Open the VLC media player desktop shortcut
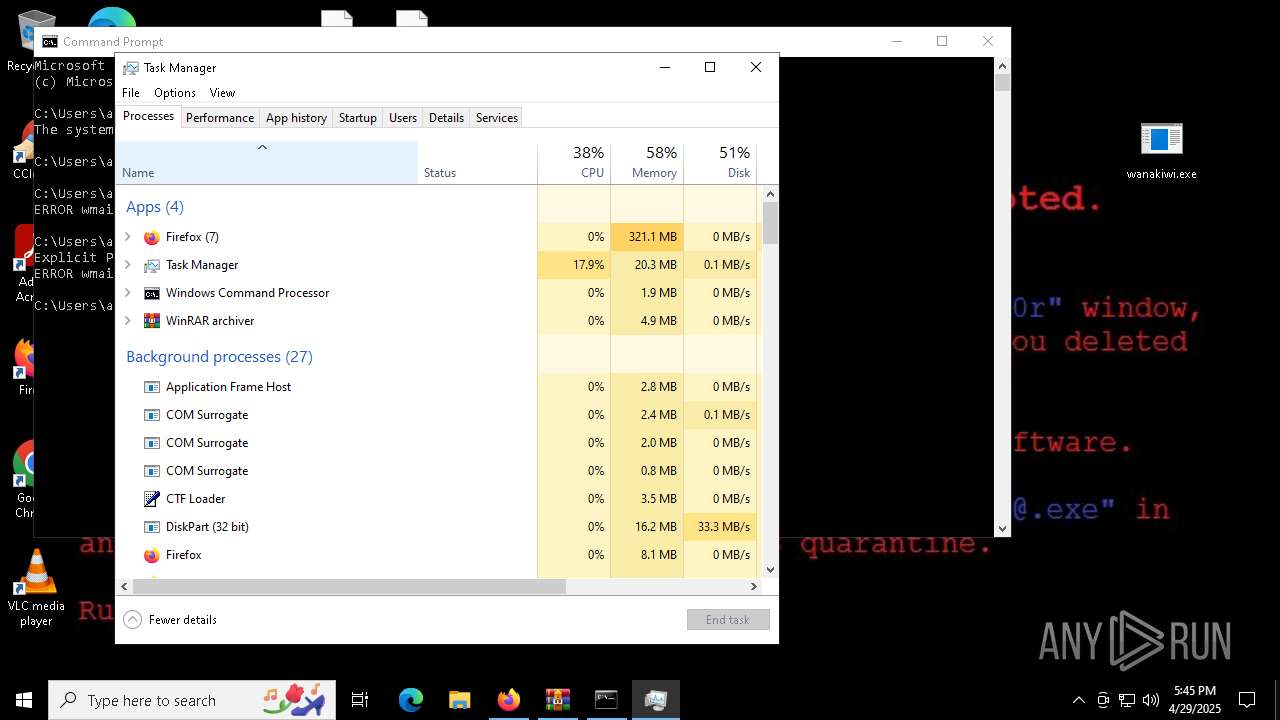This screenshot has width=1280, height=720. (x=36, y=589)
